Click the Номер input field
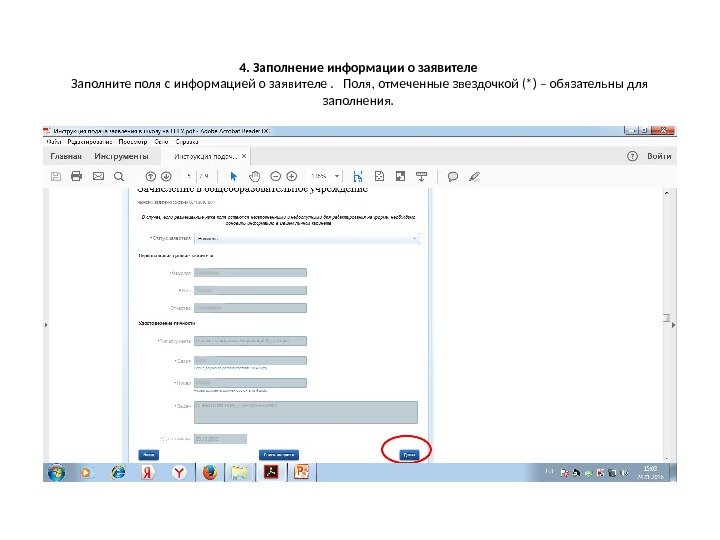 250,382
